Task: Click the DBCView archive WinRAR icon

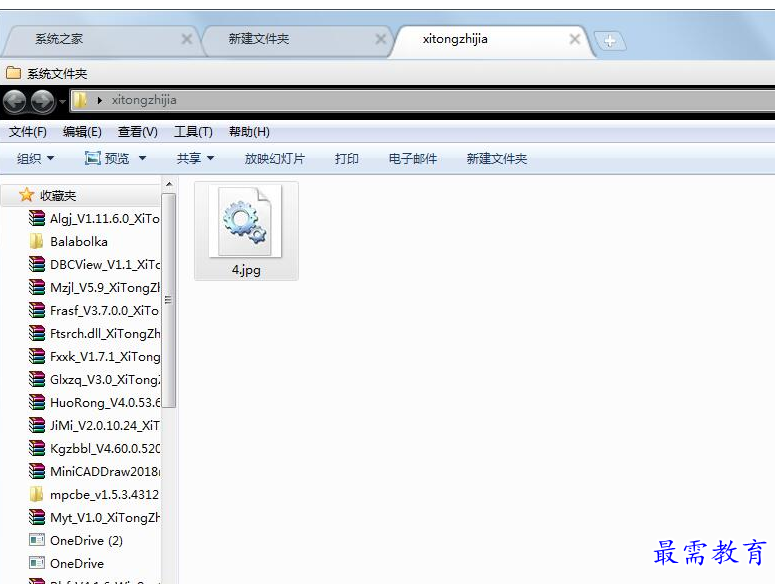Action: tap(37, 264)
